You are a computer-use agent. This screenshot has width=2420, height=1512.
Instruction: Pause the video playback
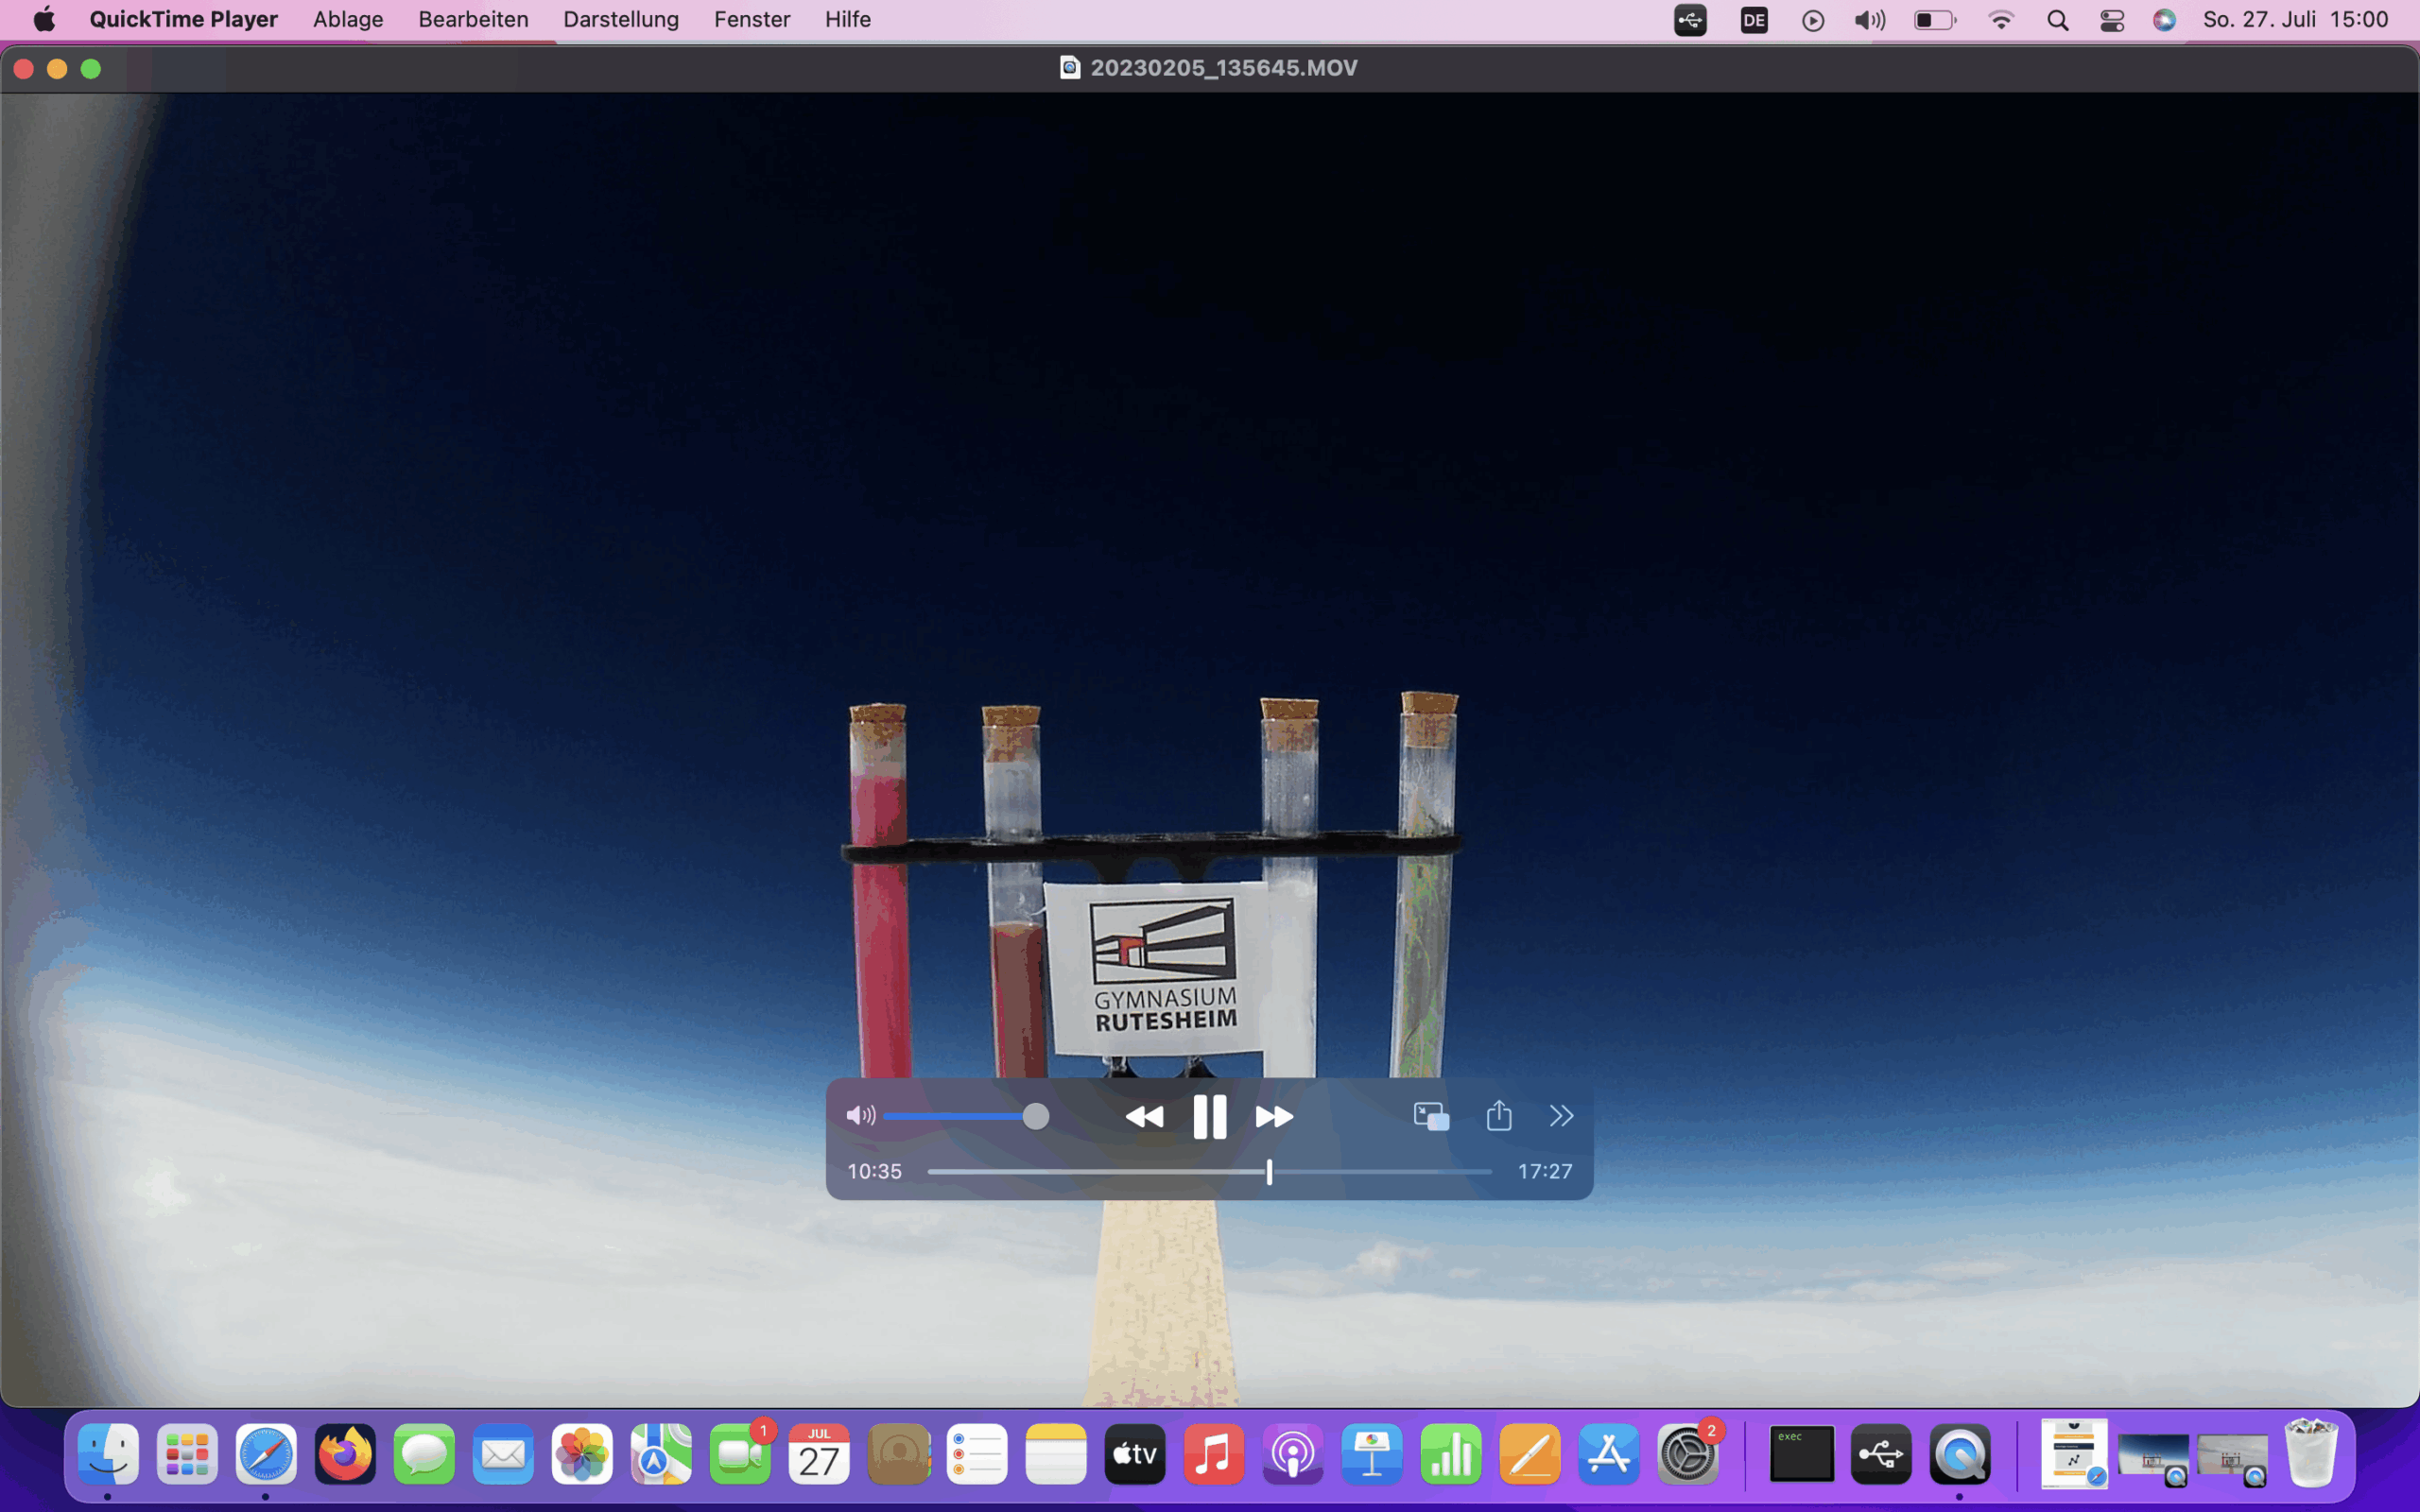(1209, 1116)
